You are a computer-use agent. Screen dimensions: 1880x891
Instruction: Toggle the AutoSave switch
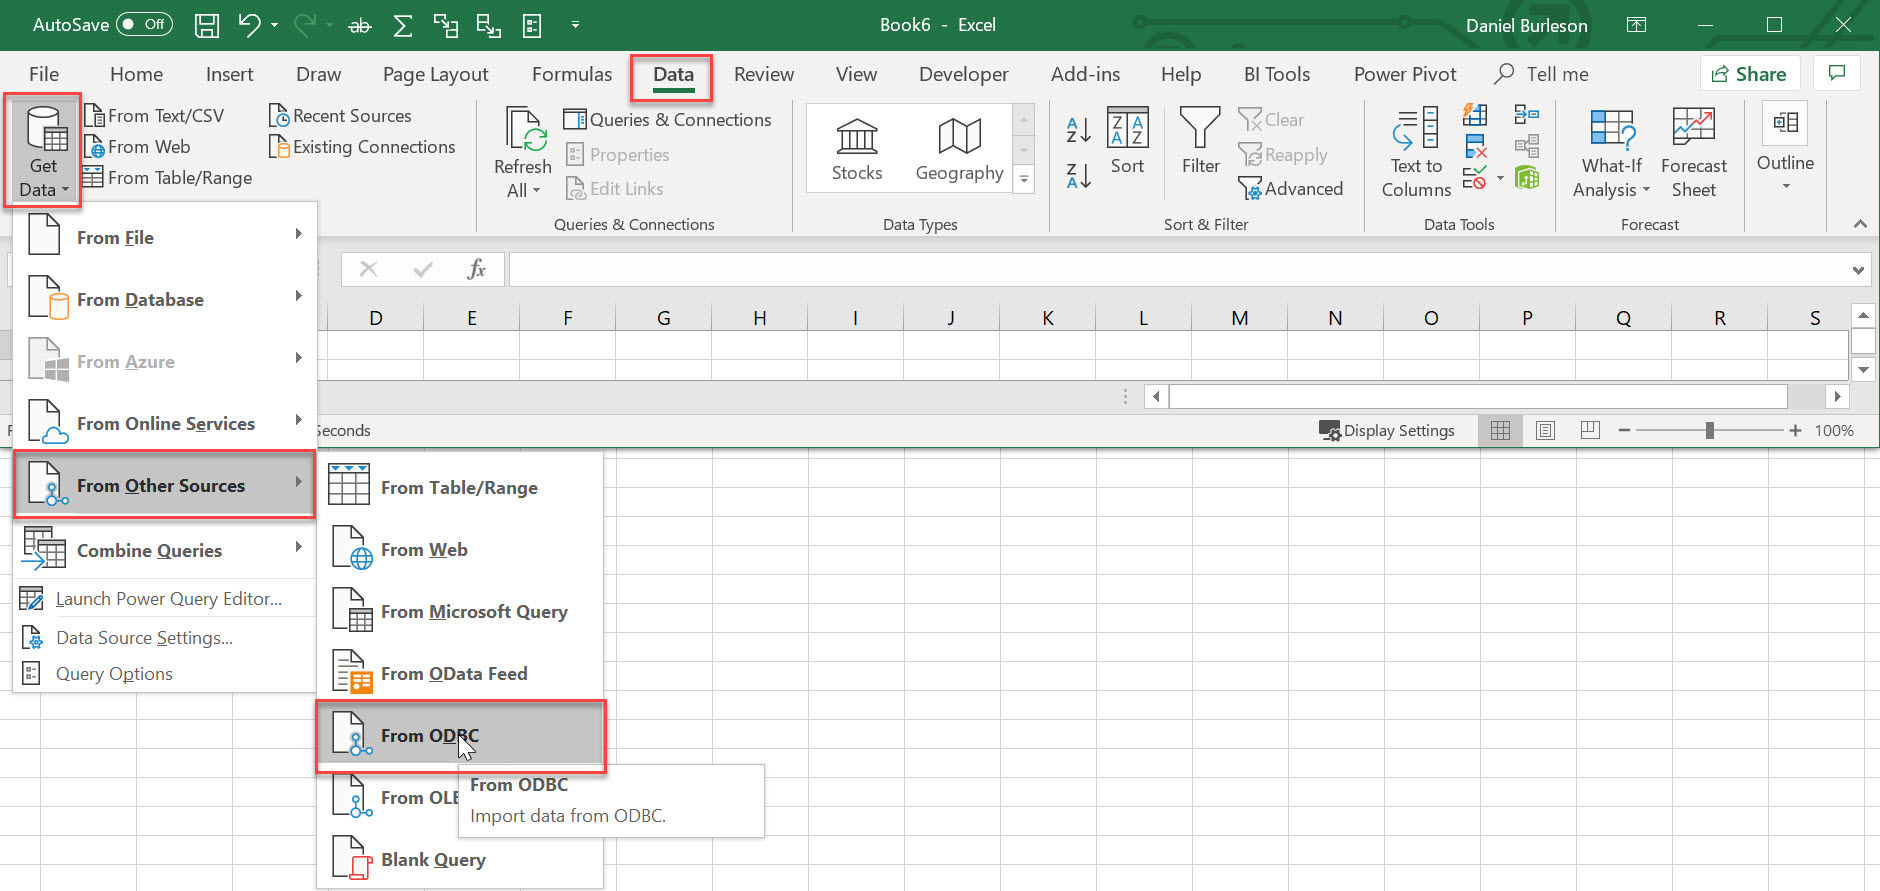coord(144,25)
